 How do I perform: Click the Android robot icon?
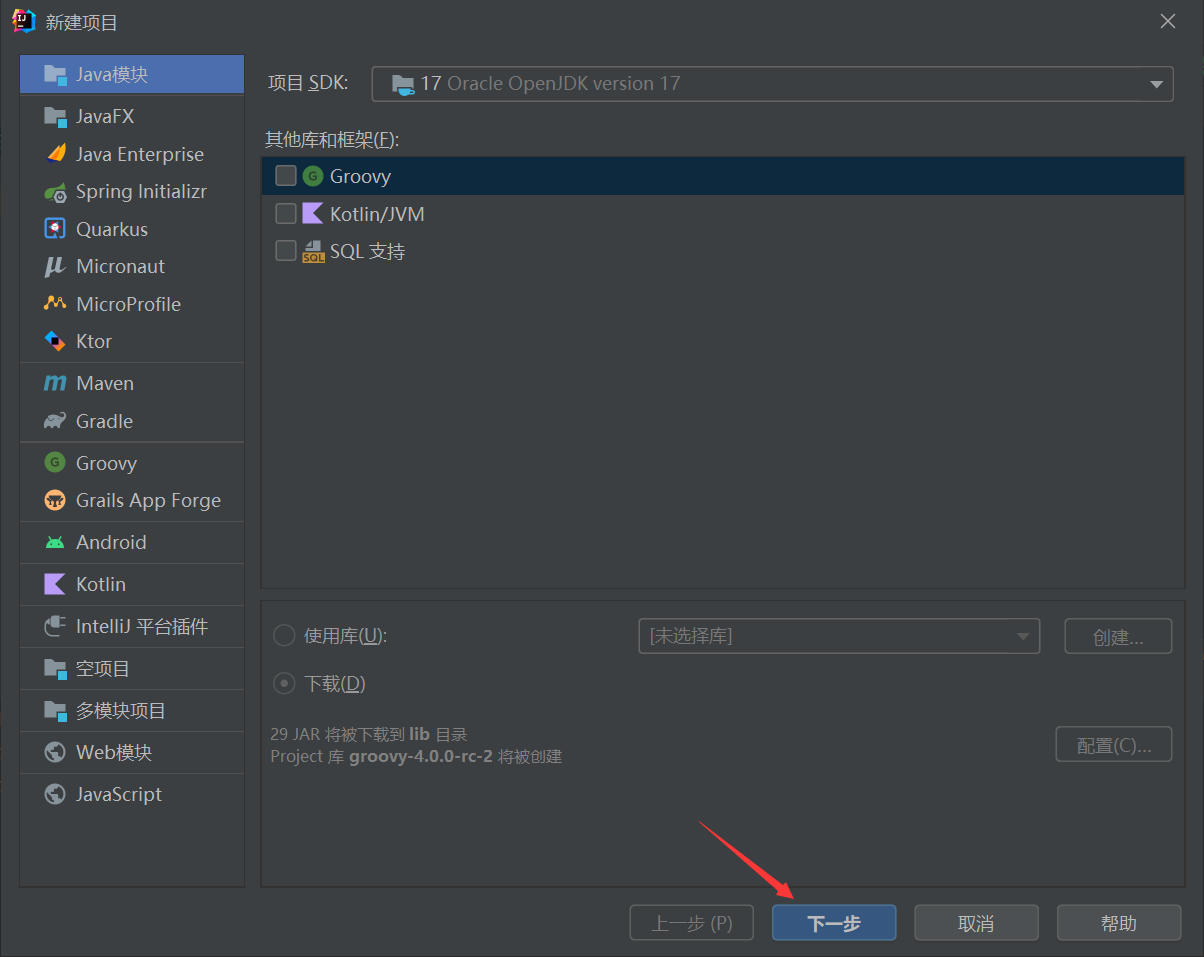(x=55, y=543)
